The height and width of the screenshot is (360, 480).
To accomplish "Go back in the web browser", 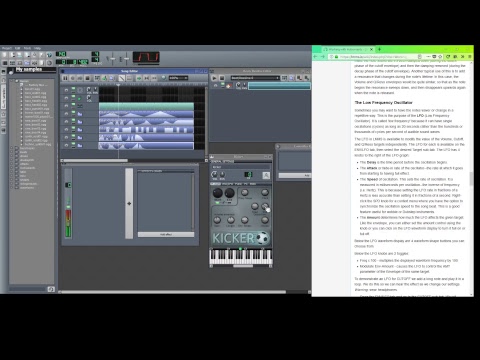I will [316, 57].
